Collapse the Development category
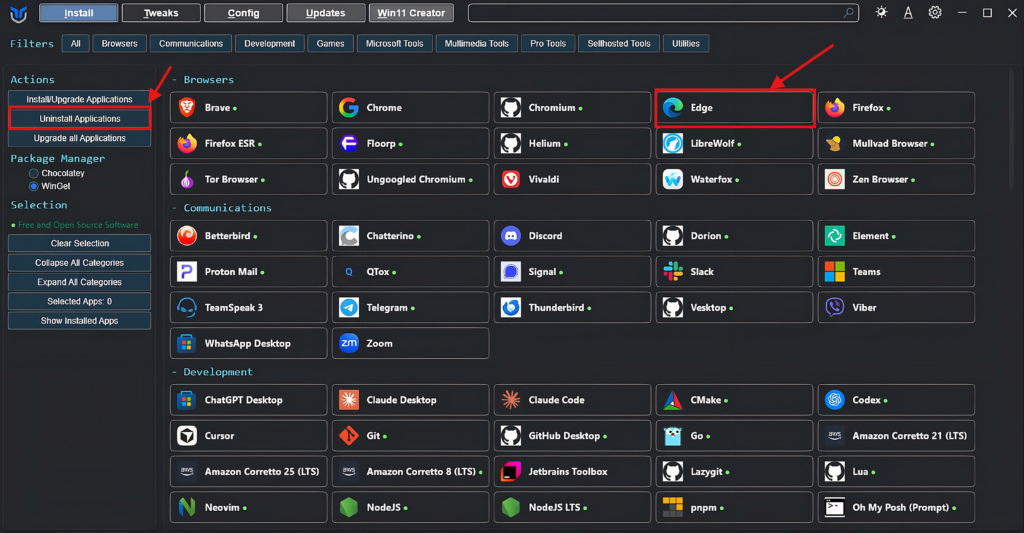 pyautogui.click(x=213, y=372)
